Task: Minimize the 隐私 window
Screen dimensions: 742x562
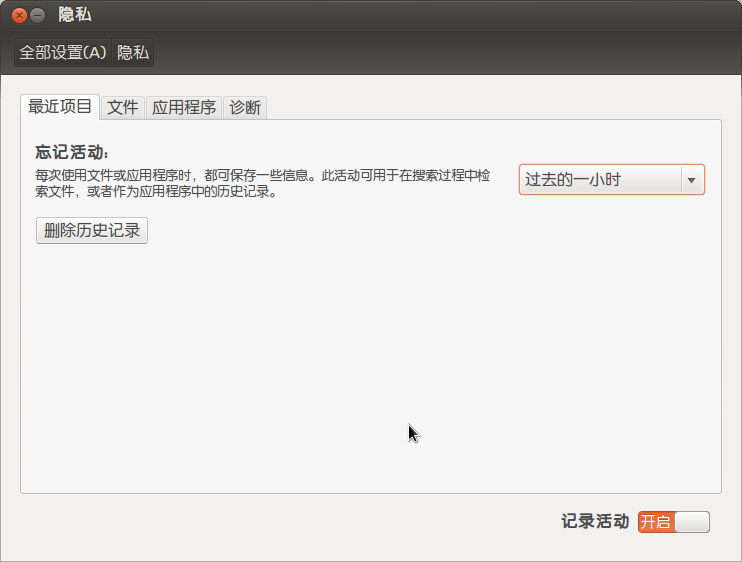Action: 37,16
